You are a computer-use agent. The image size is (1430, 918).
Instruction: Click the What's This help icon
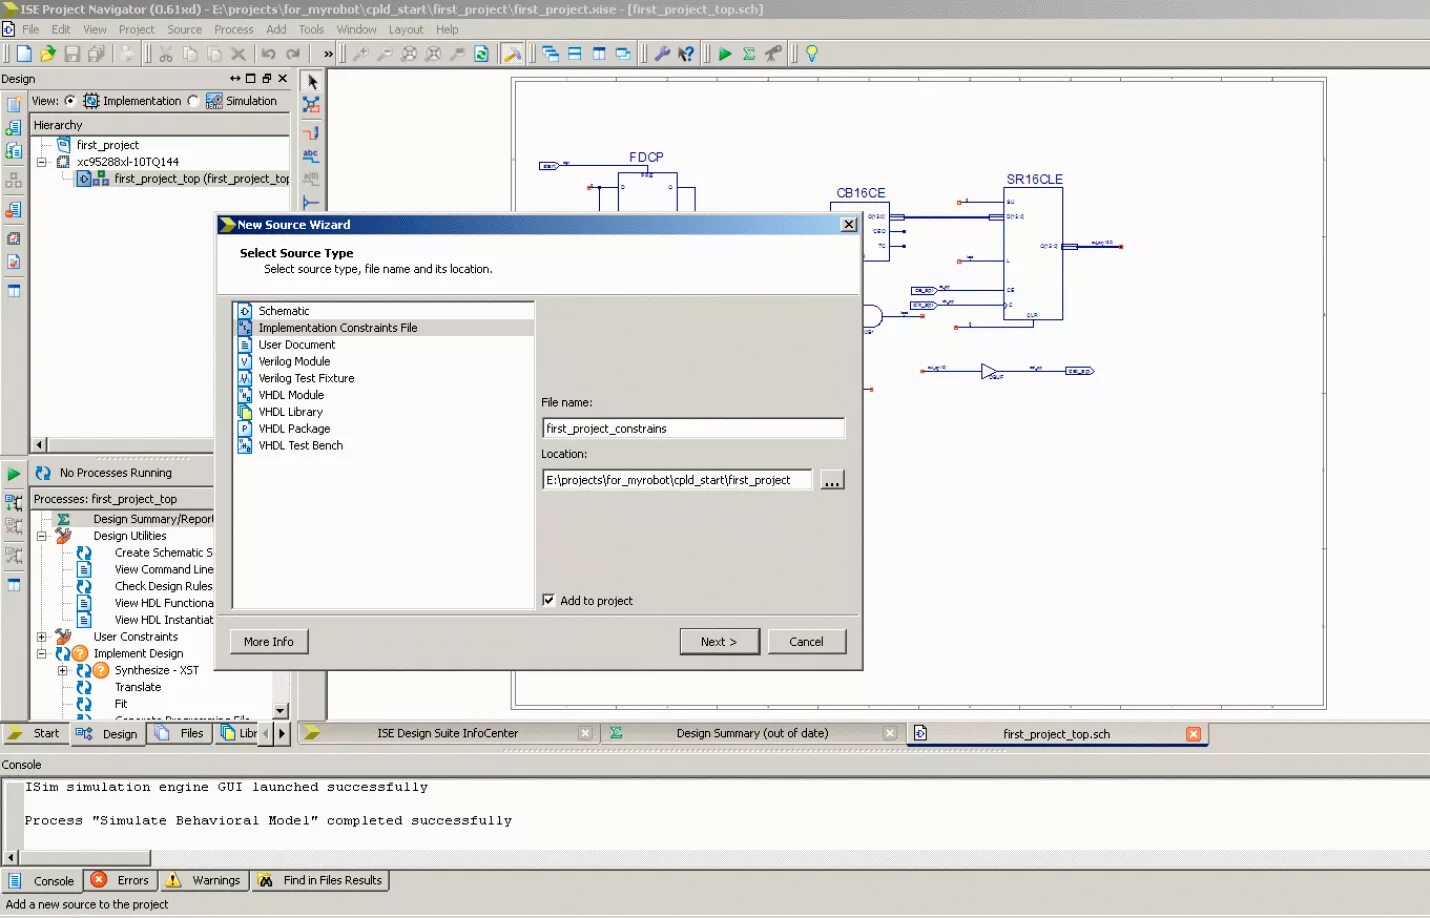coord(686,54)
